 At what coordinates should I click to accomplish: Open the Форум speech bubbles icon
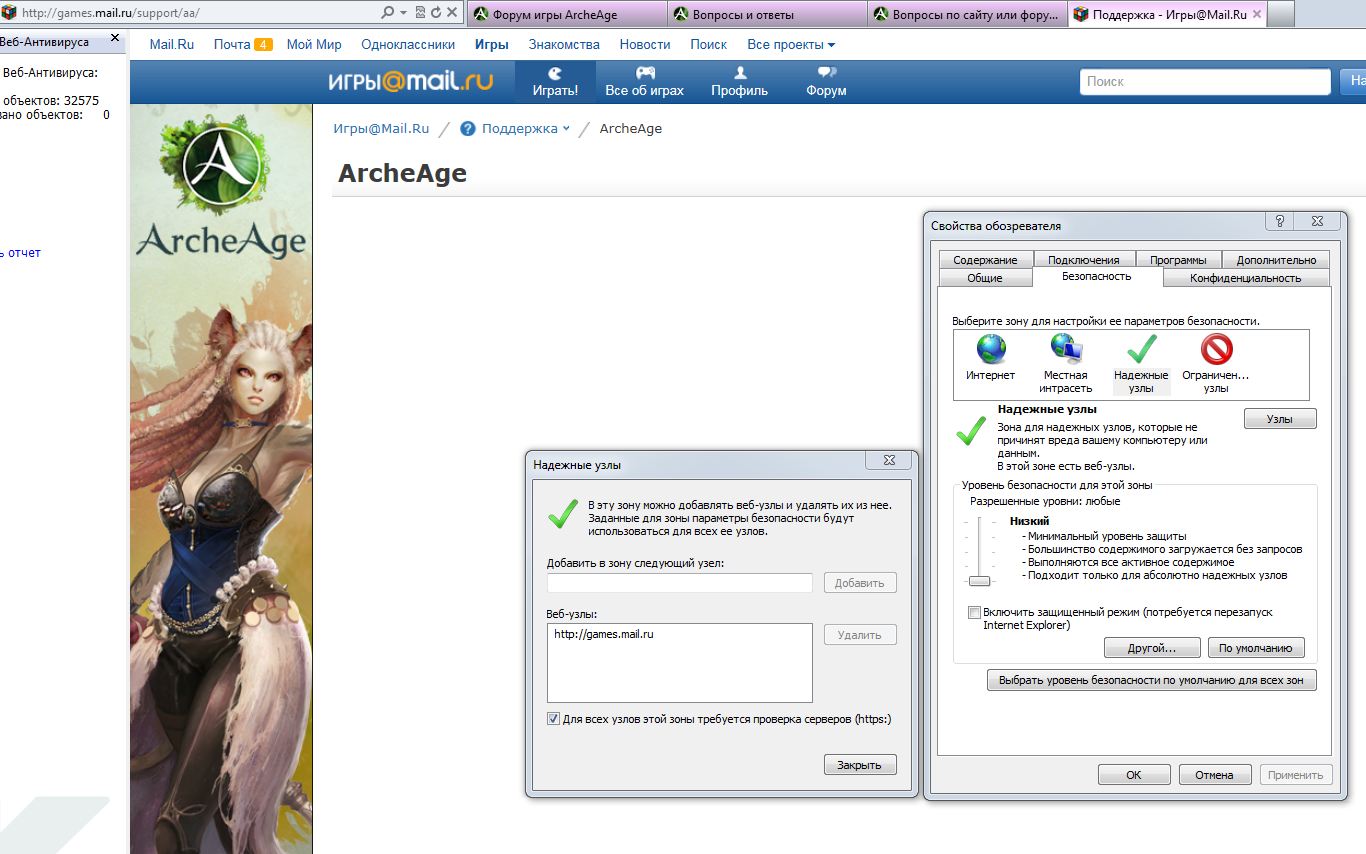tap(826, 73)
